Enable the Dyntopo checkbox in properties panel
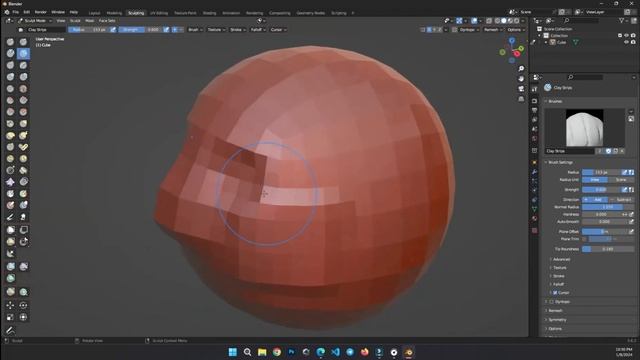 [551, 302]
